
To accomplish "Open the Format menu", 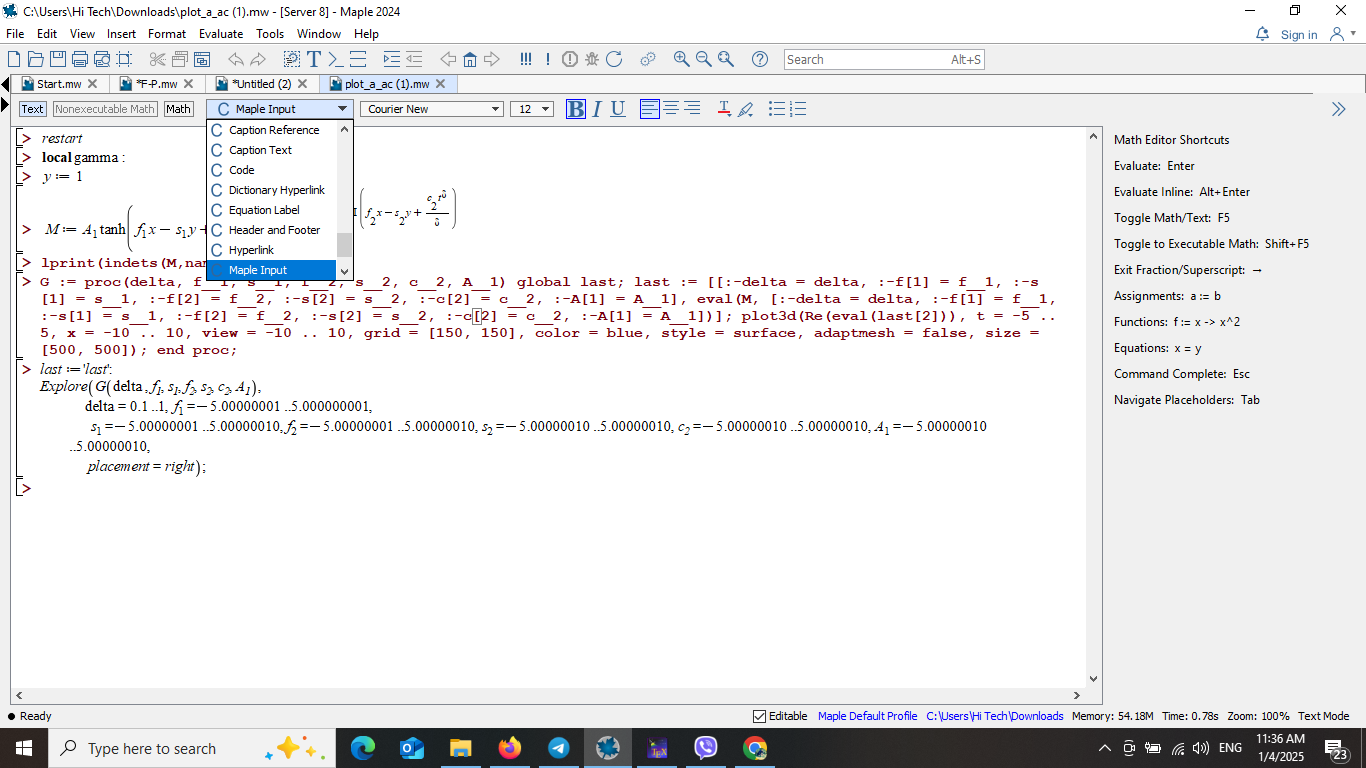I will coord(167,34).
